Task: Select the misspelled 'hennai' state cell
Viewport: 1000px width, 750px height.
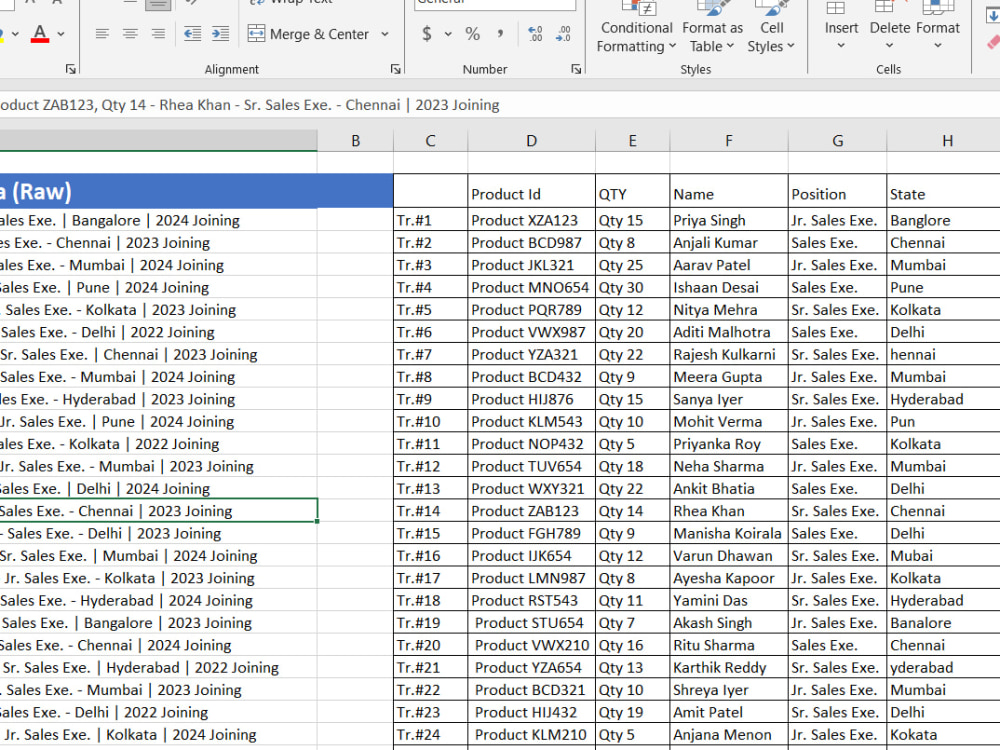Action: (943, 355)
